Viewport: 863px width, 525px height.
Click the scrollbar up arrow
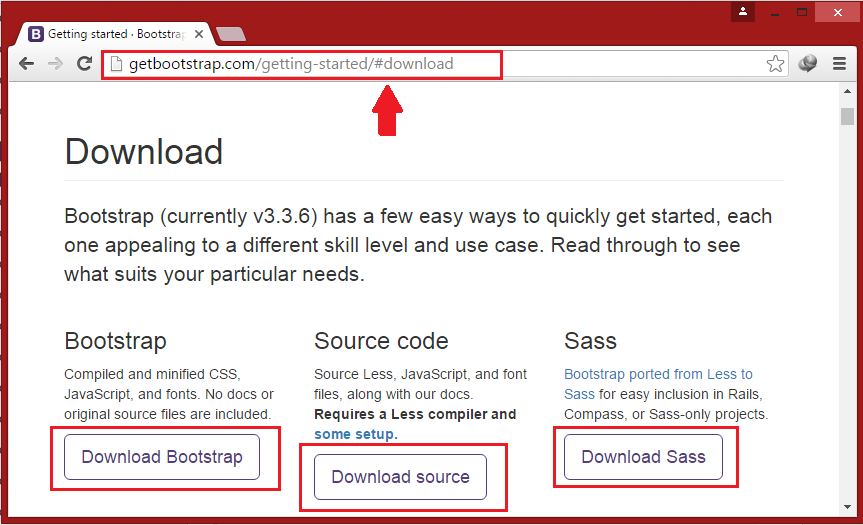click(847, 91)
